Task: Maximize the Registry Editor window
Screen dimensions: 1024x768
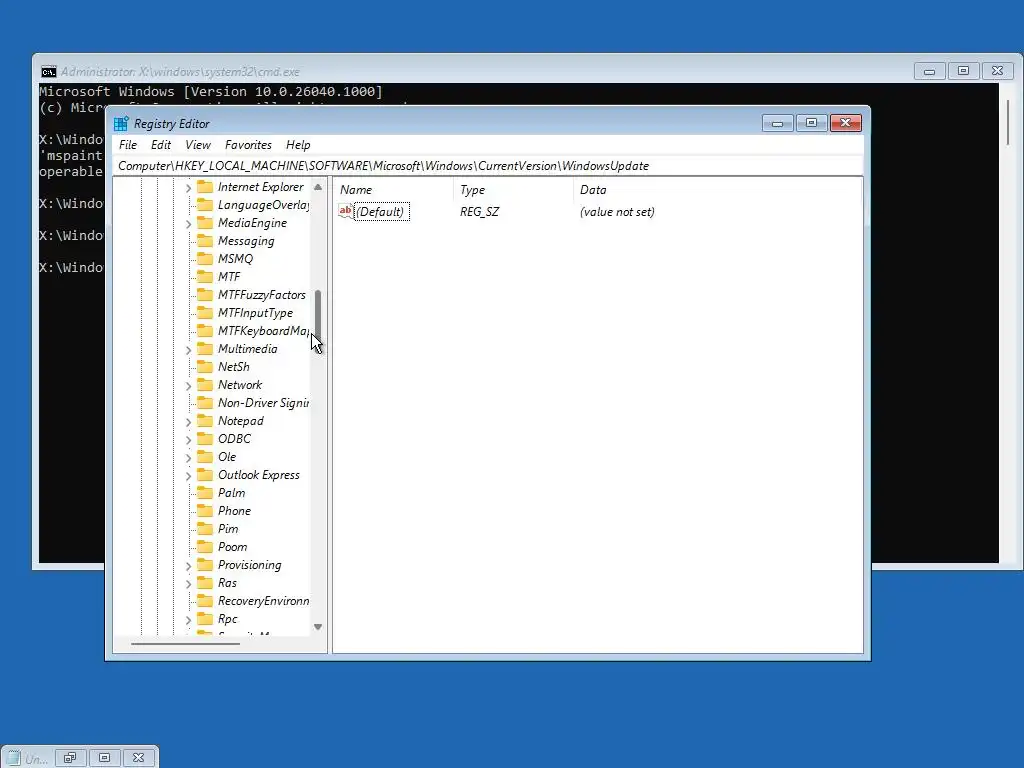Action: [811, 123]
